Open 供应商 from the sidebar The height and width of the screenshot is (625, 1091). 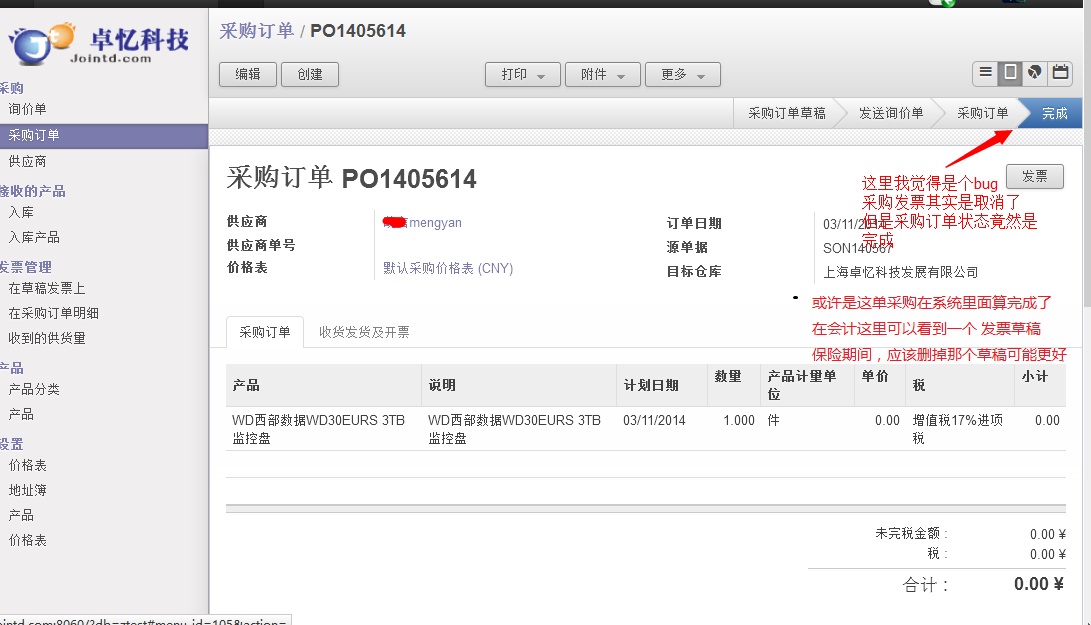pyautogui.click(x=28, y=161)
